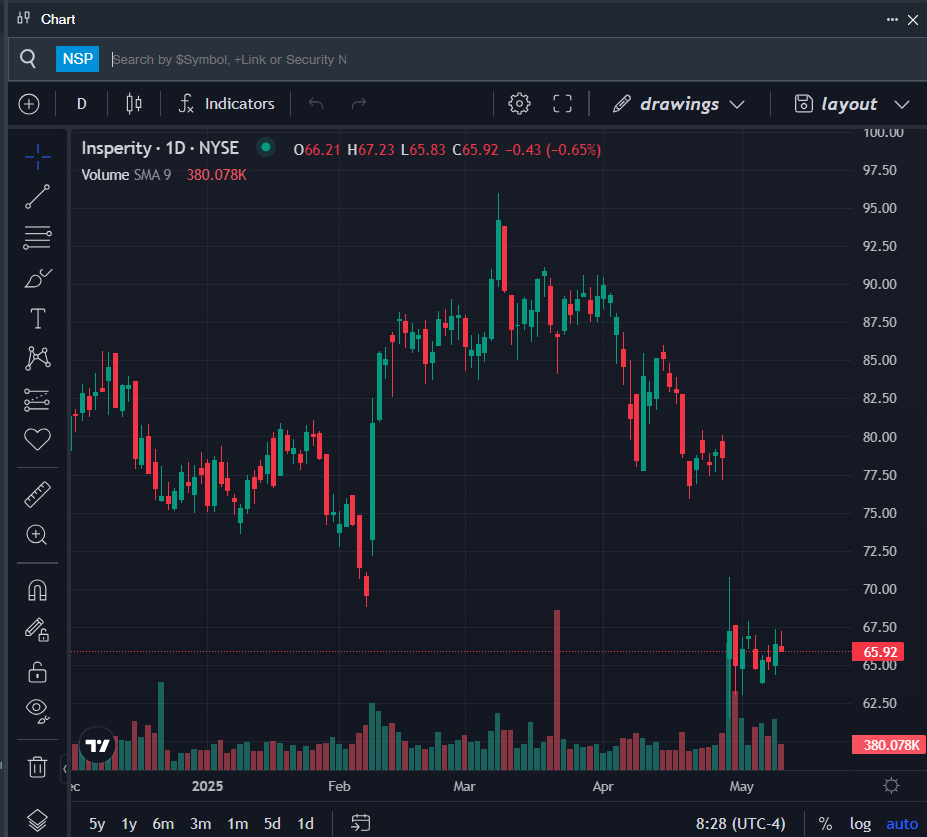
Task: Click the NSP symbol tag
Action: (77, 59)
